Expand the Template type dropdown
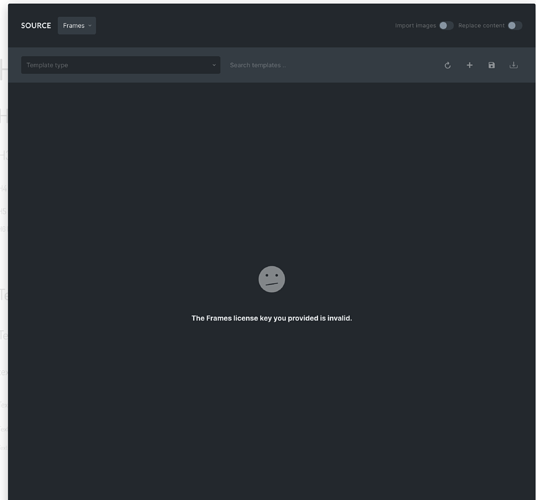536x500 pixels. coord(120,65)
